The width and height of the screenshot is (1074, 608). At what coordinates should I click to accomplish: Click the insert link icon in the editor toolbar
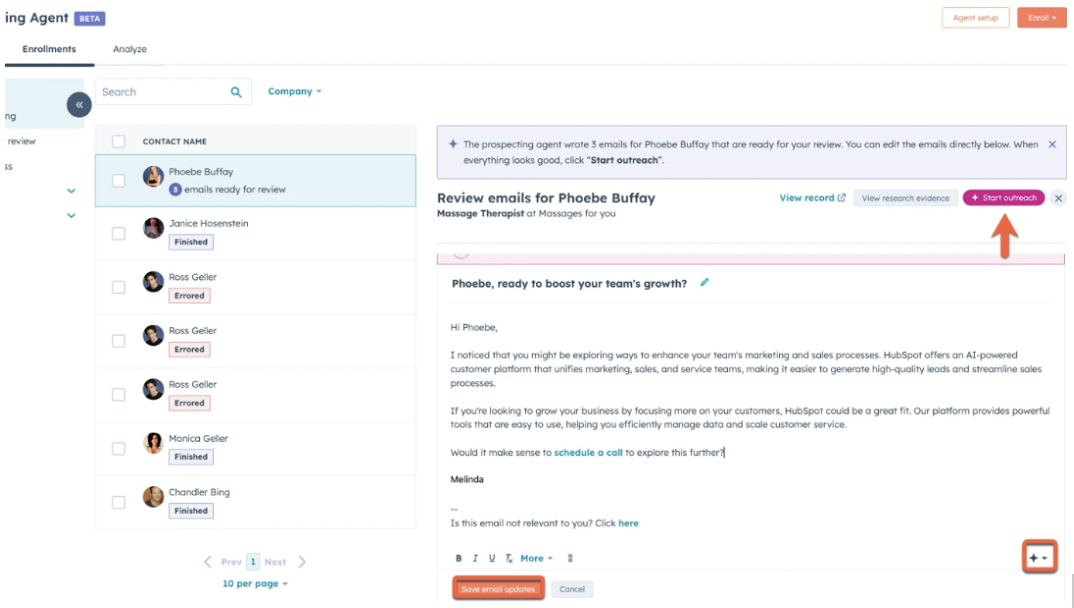[570, 558]
